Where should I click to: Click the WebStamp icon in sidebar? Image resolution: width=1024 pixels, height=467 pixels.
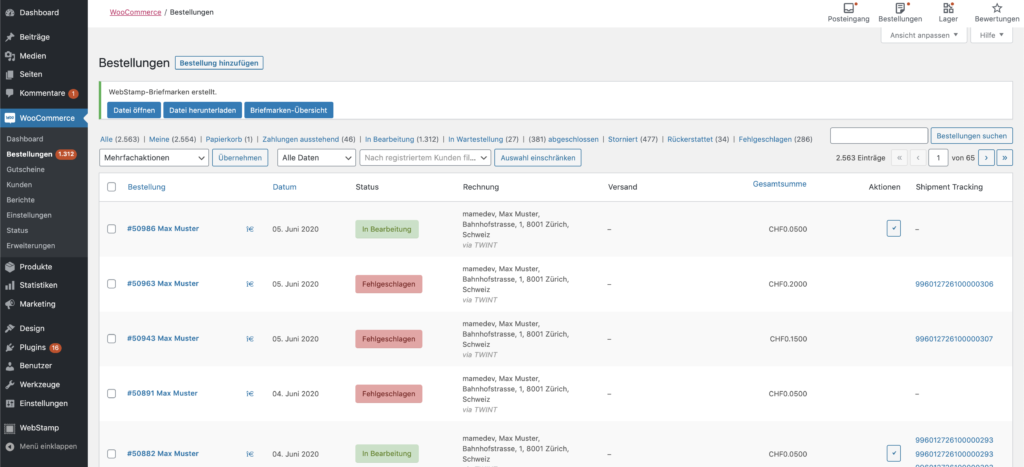click(x=10, y=428)
